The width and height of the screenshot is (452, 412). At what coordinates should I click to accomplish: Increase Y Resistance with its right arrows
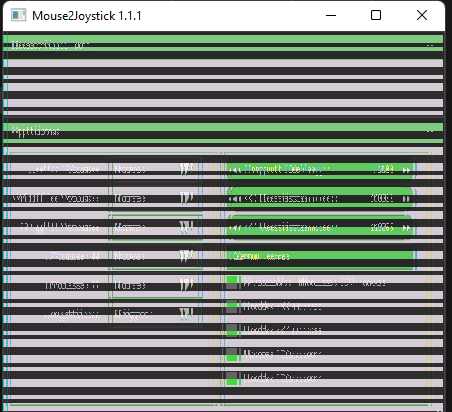click(x=406, y=228)
